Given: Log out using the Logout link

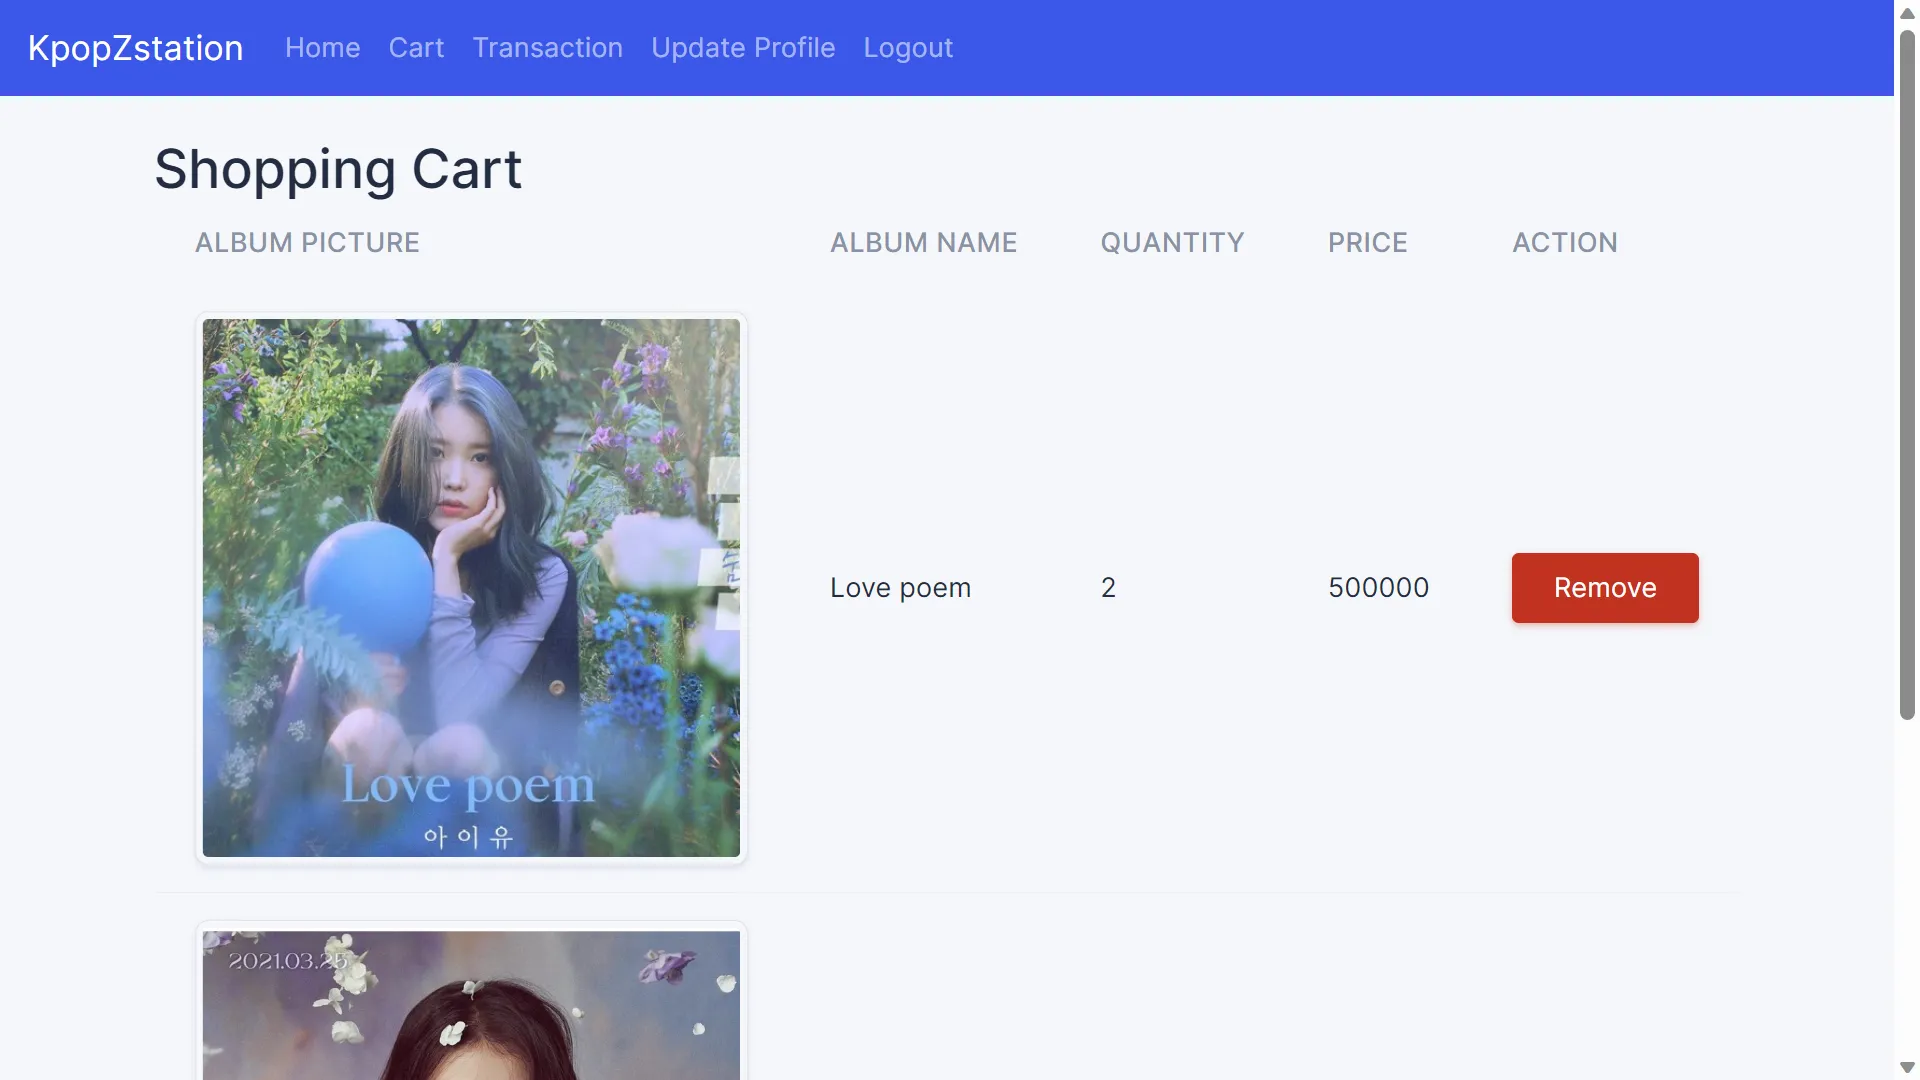Looking at the screenshot, I should coord(907,48).
